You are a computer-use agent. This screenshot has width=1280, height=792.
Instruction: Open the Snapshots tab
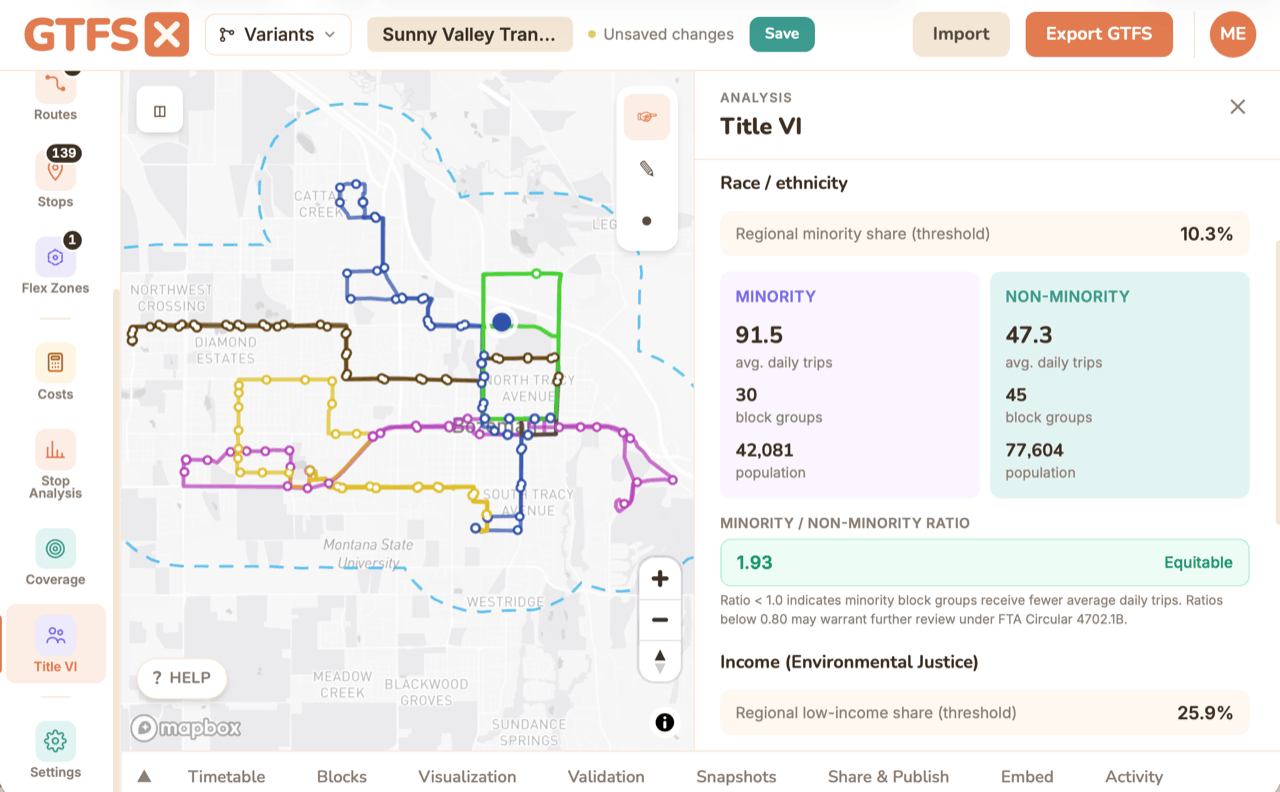736,776
